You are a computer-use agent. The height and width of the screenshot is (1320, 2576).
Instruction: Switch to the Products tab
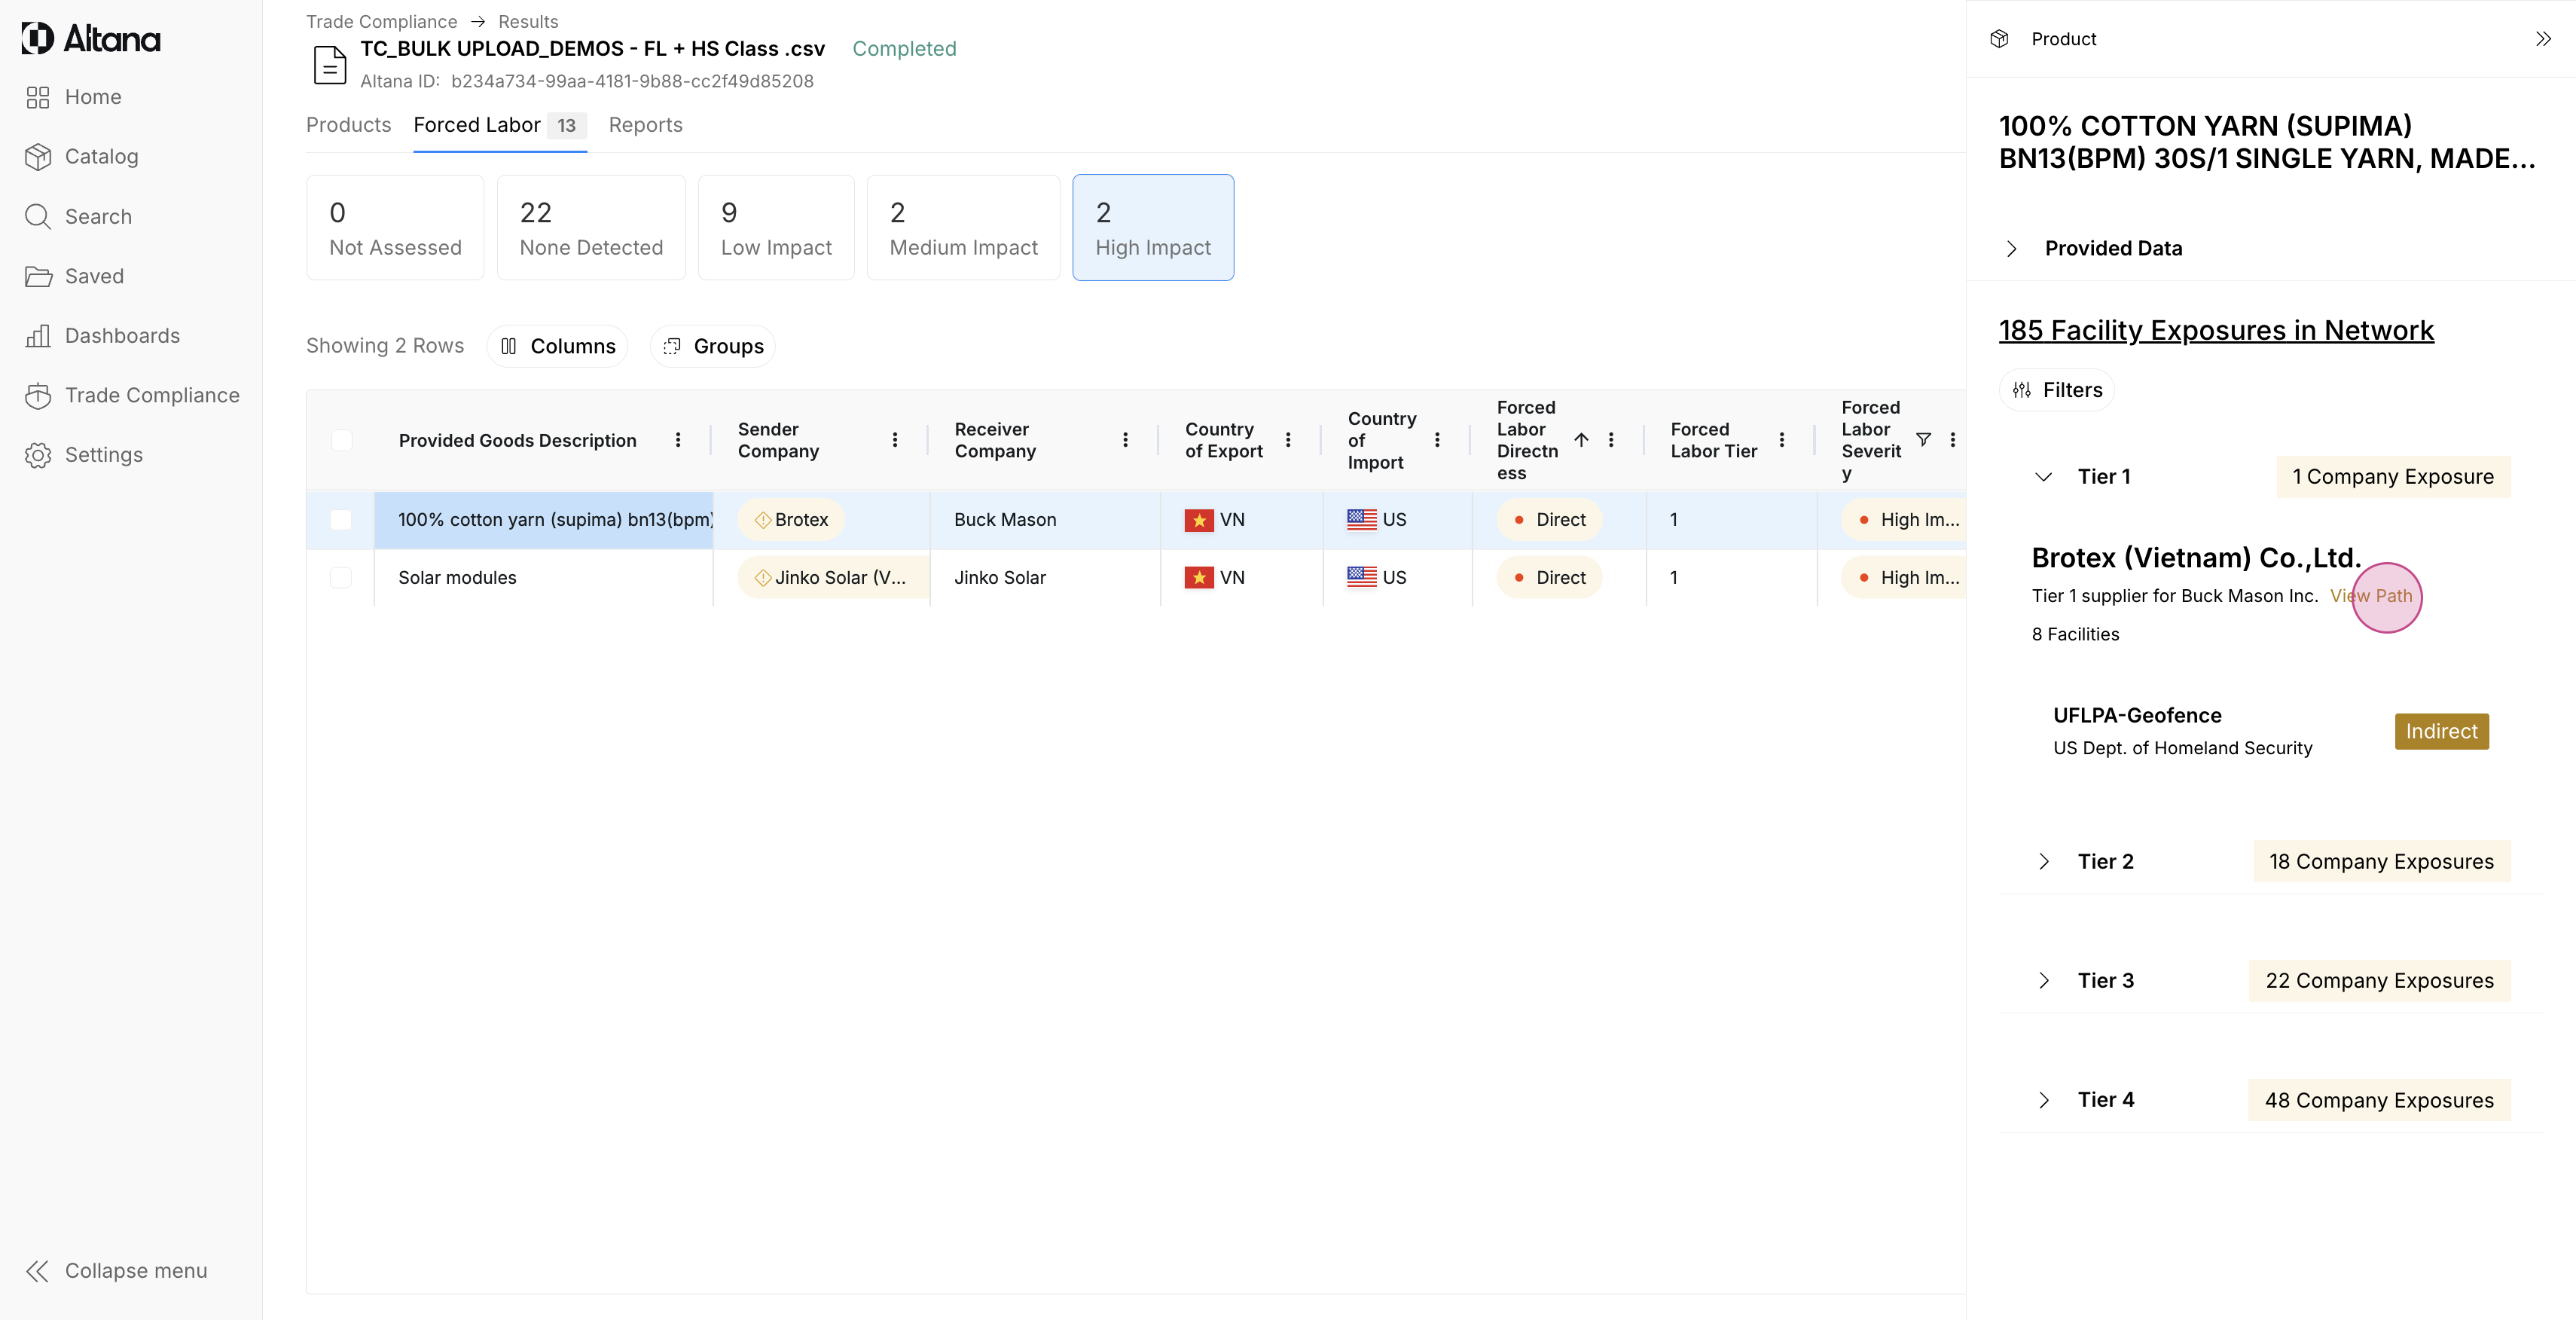tap(348, 125)
